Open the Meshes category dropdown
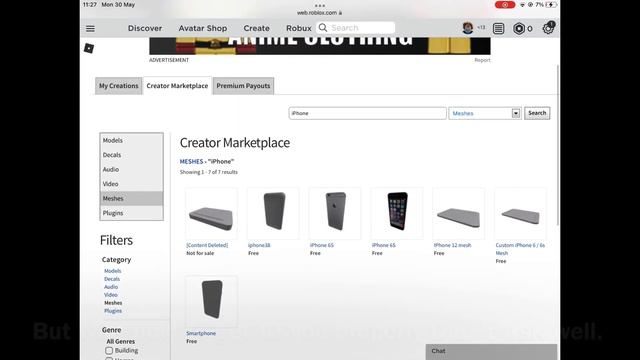 pos(485,113)
